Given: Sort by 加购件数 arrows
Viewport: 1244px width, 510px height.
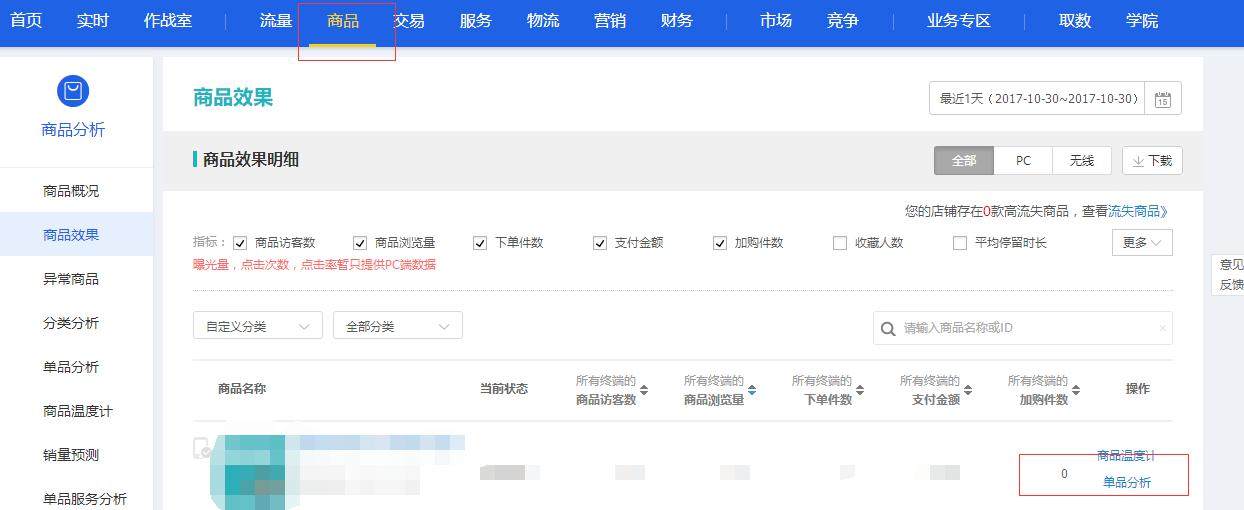Looking at the screenshot, I should pyautogui.click(x=1076, y=390).
